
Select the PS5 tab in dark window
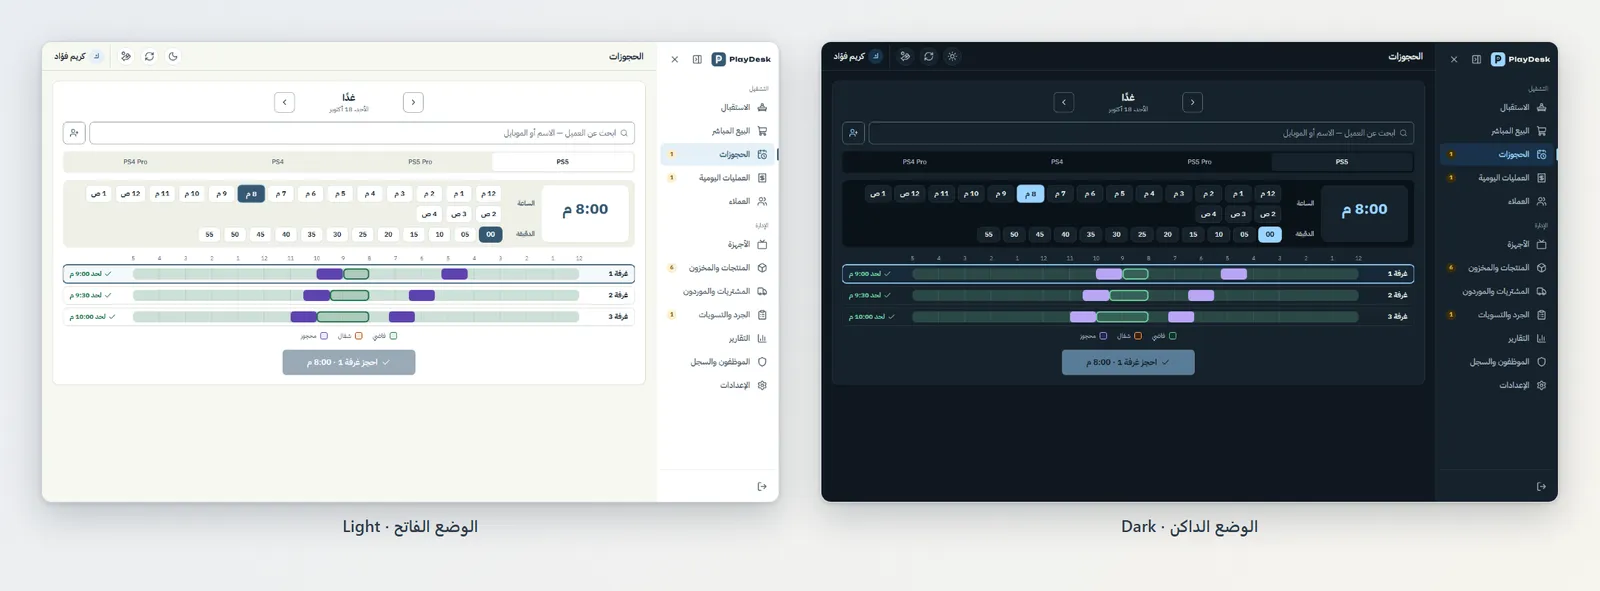pos(1342,162)
